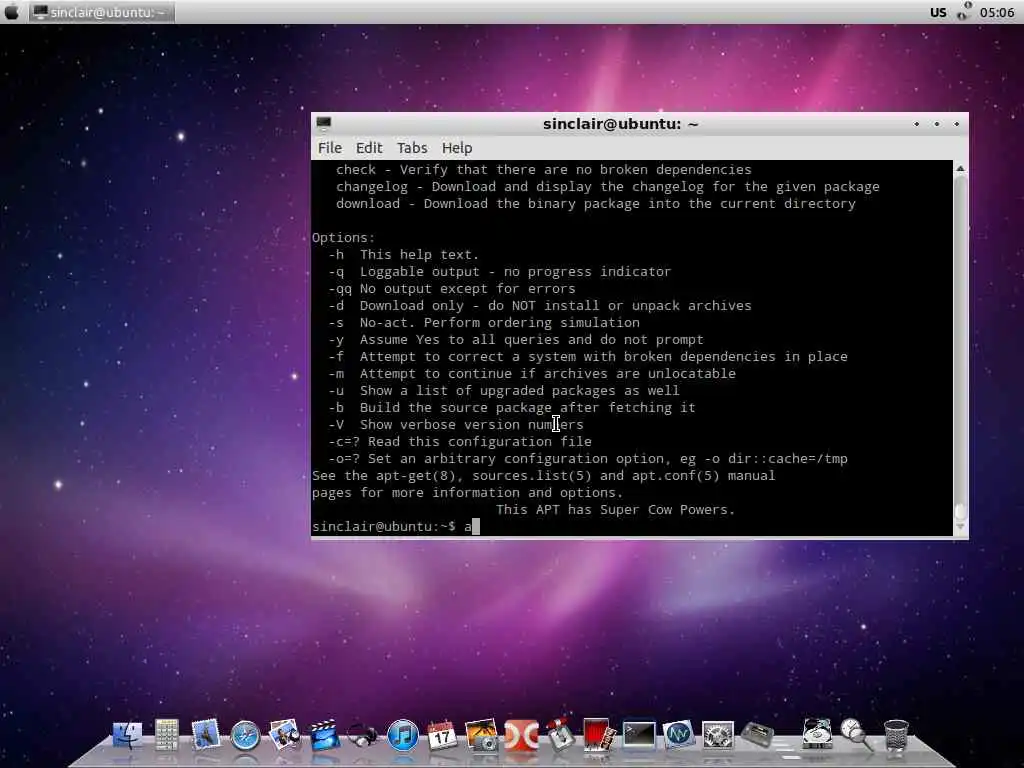Open the hard disk utility icon

click(x=817, y=735)
